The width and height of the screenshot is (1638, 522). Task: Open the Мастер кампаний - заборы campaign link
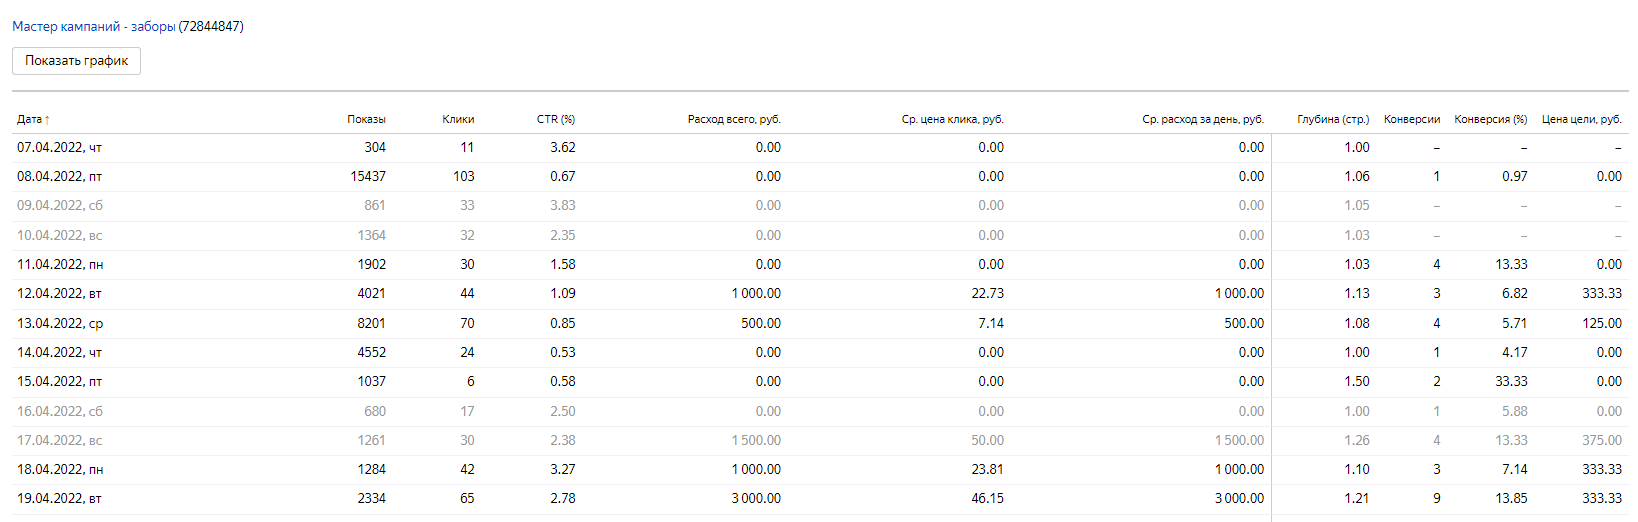click(93, 27)
